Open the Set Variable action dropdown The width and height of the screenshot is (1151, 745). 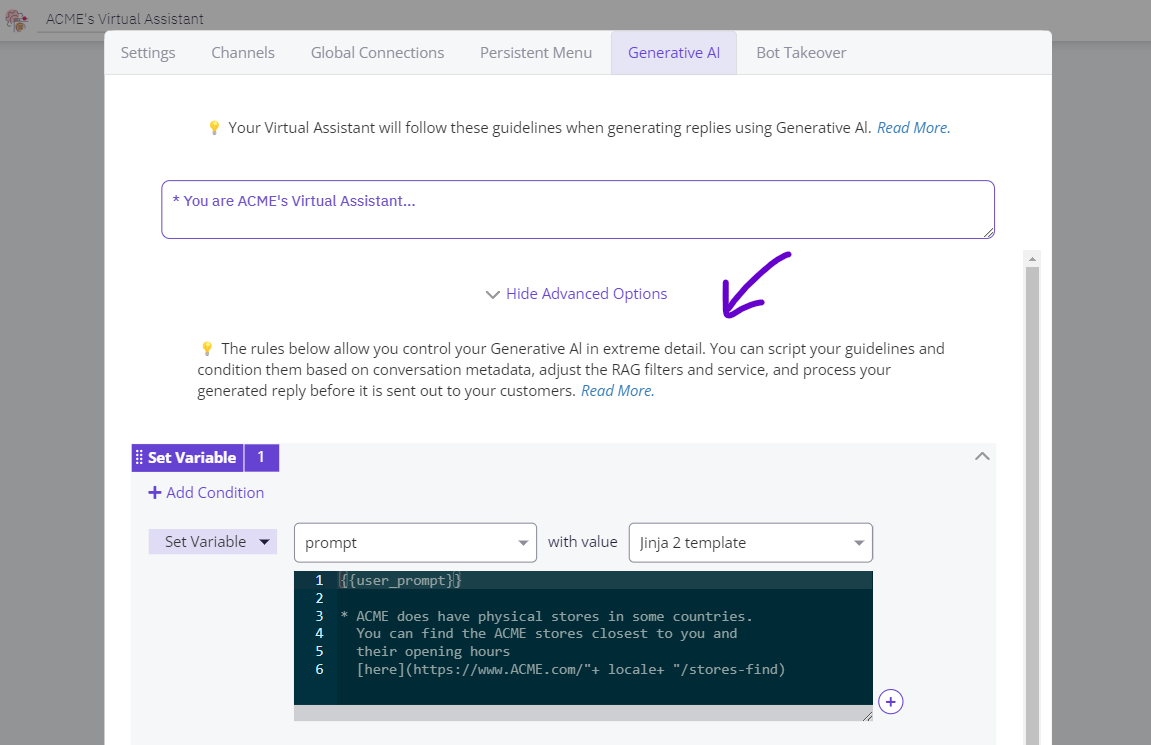tap(212, 542)
